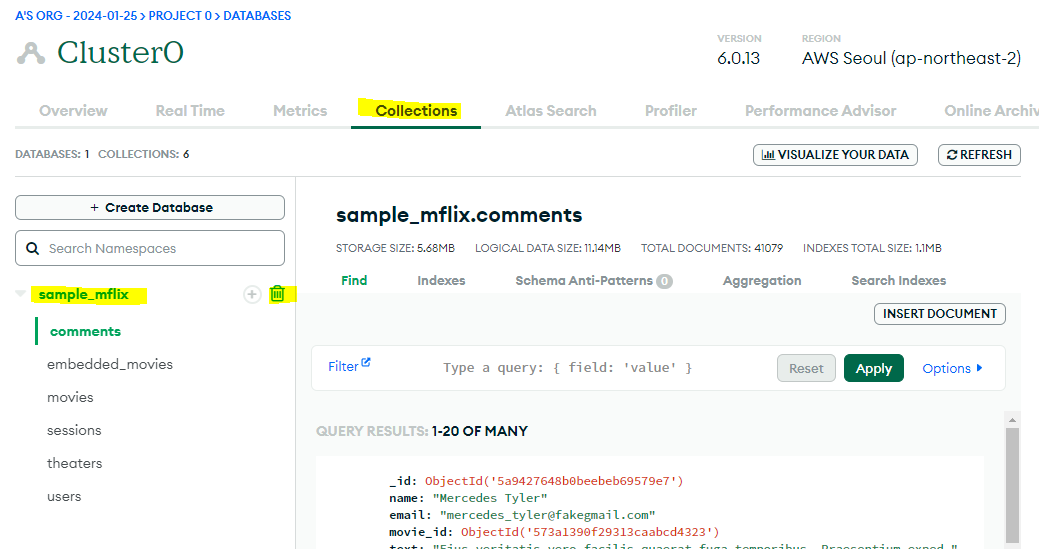This screenshot has width=1039, height=549.
Task: Click Visualize Your Data button
Action: point(835,155)
